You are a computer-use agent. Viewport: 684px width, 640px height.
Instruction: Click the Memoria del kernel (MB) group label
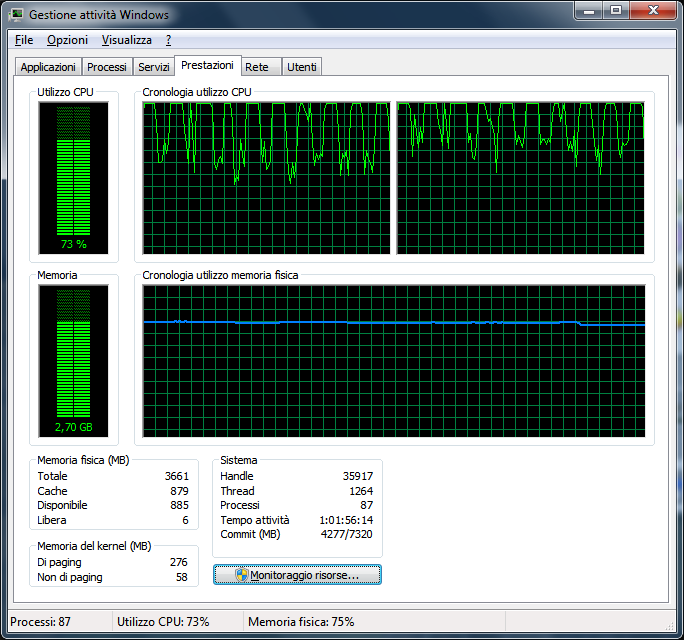point(94,546)
